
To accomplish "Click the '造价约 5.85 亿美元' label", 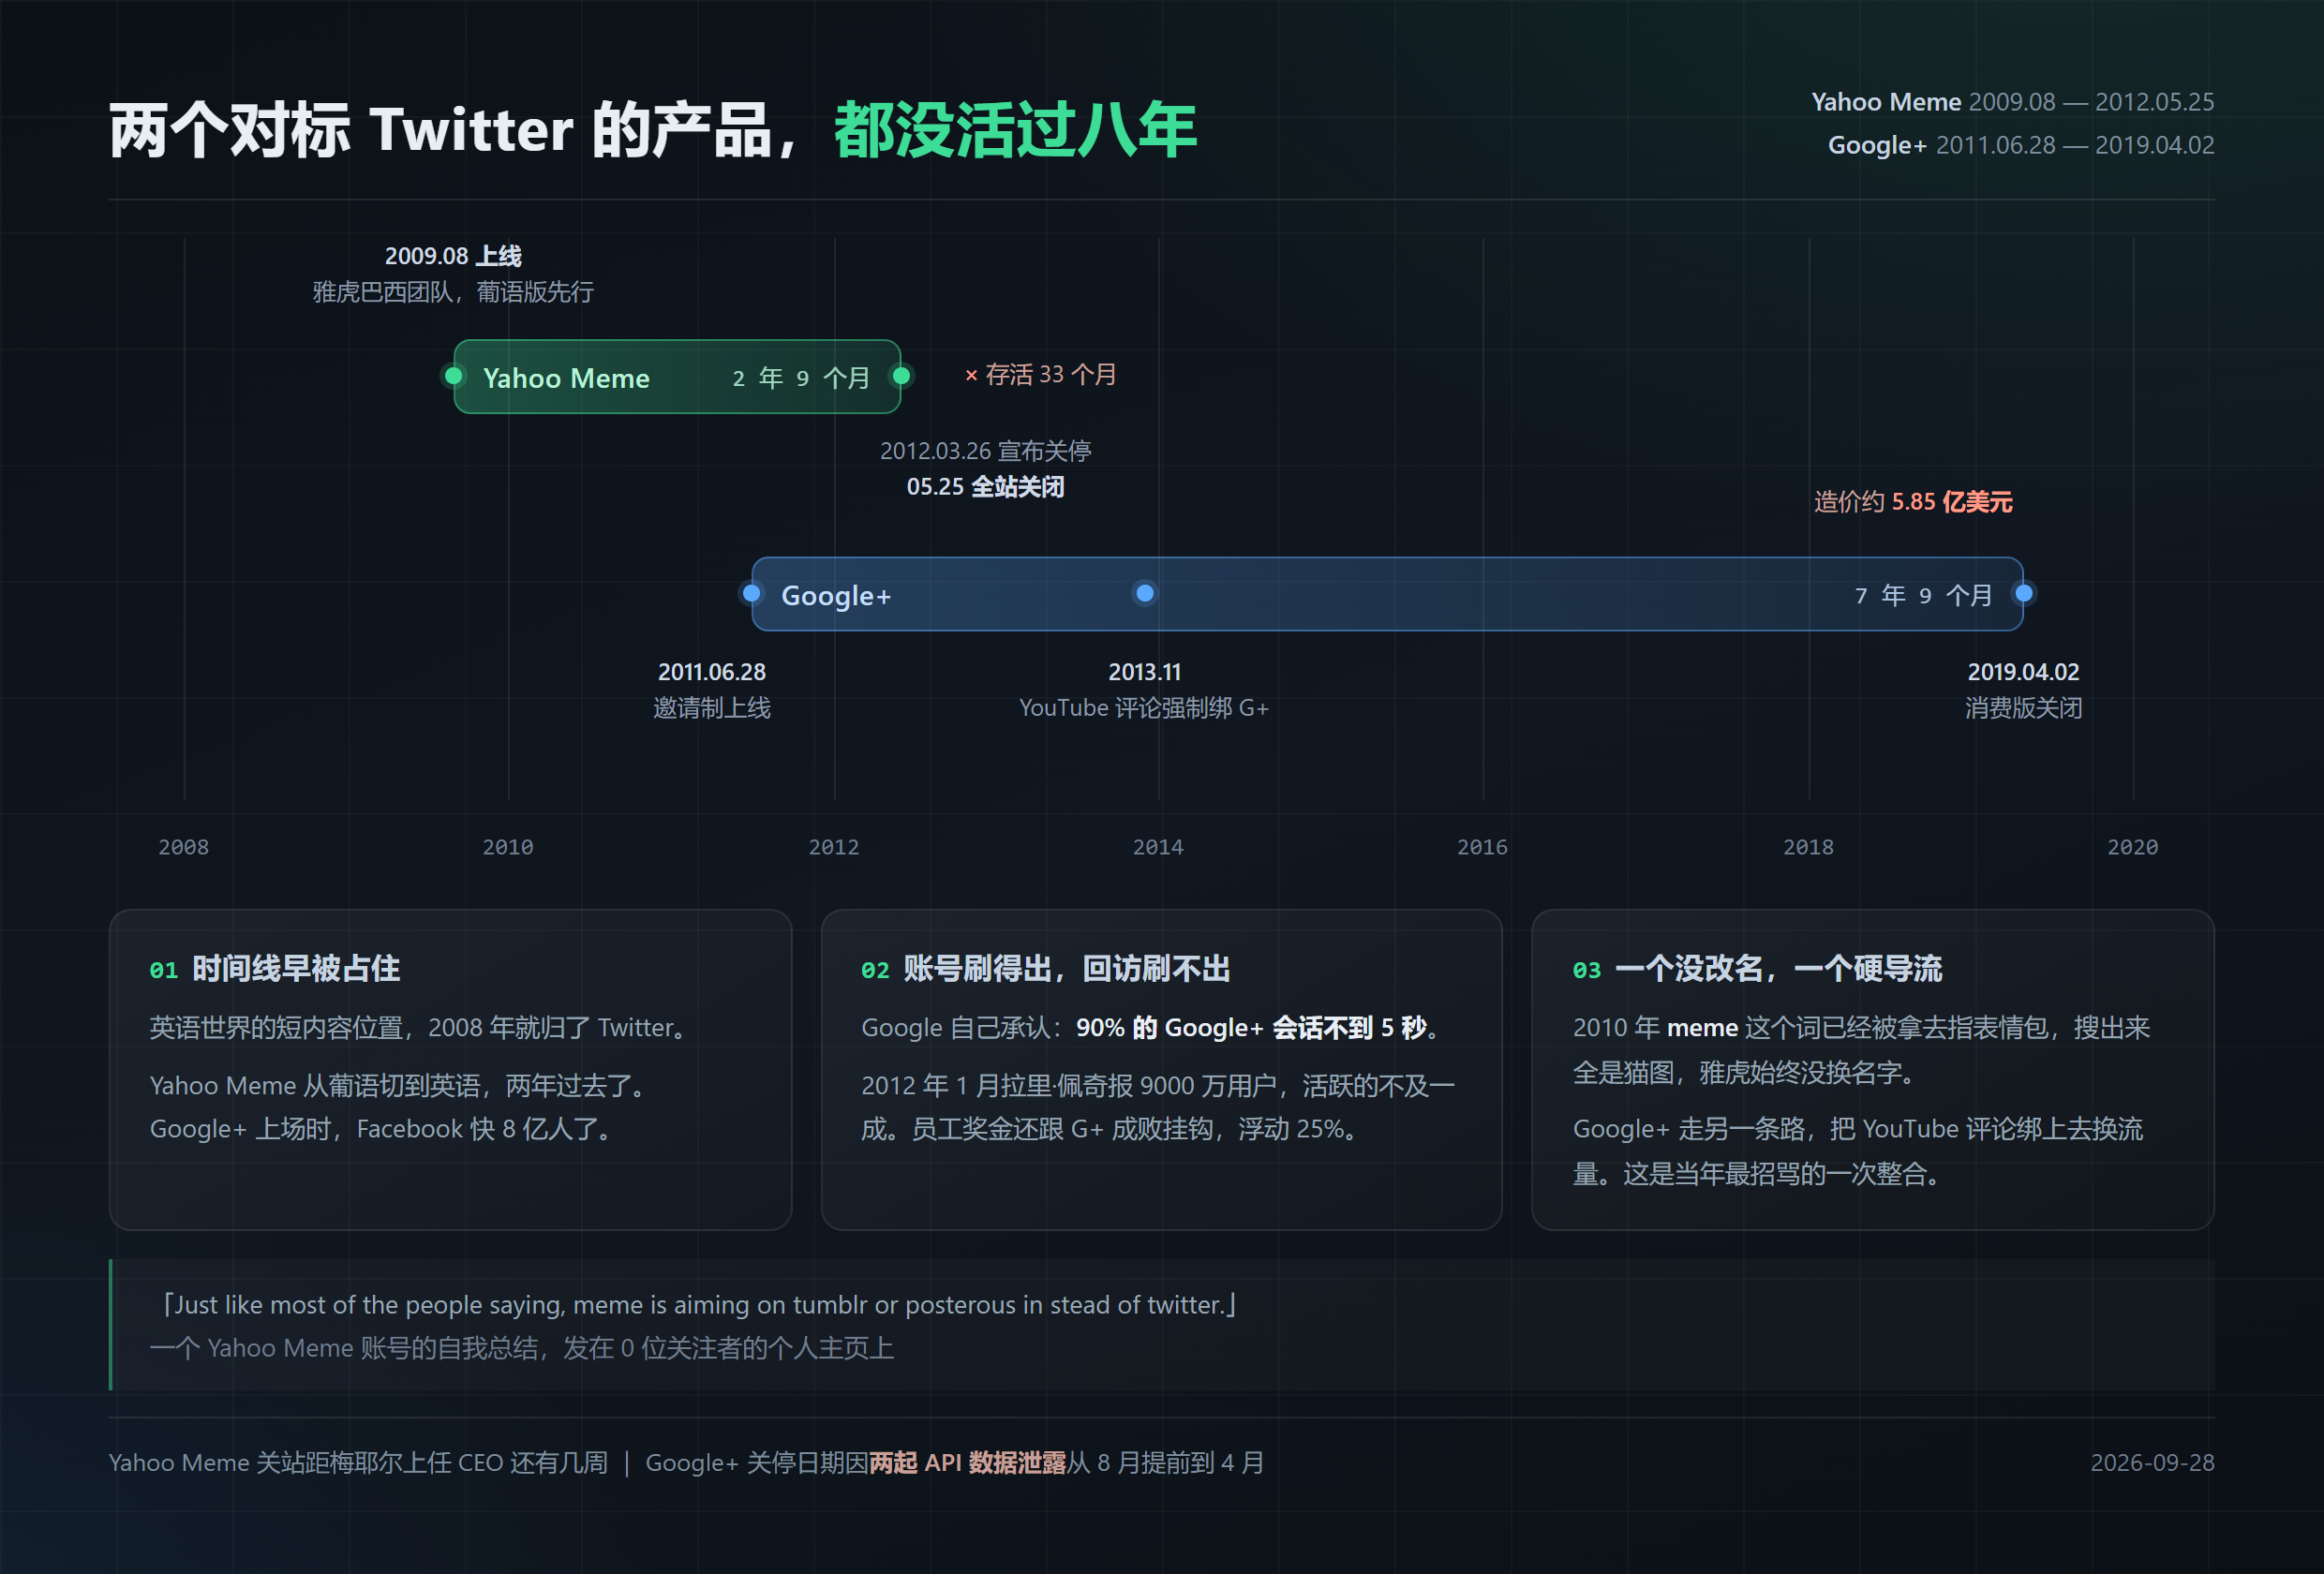I will coord(1913,502).
